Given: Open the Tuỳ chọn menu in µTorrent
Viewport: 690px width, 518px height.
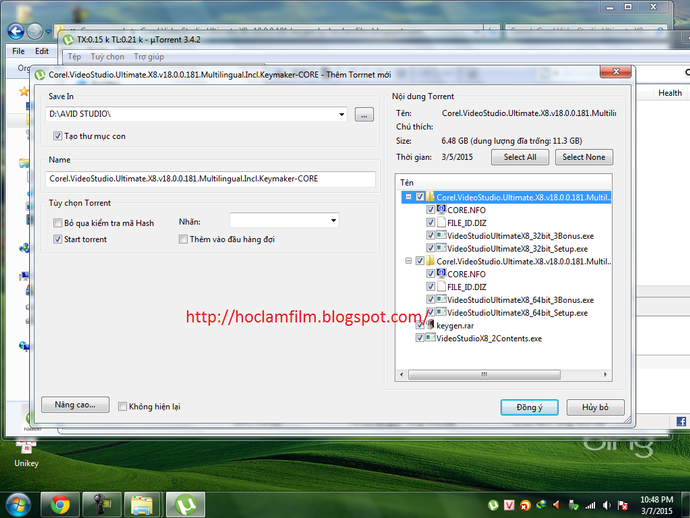Looking at the screenshot, I should (x=107, y=56).
